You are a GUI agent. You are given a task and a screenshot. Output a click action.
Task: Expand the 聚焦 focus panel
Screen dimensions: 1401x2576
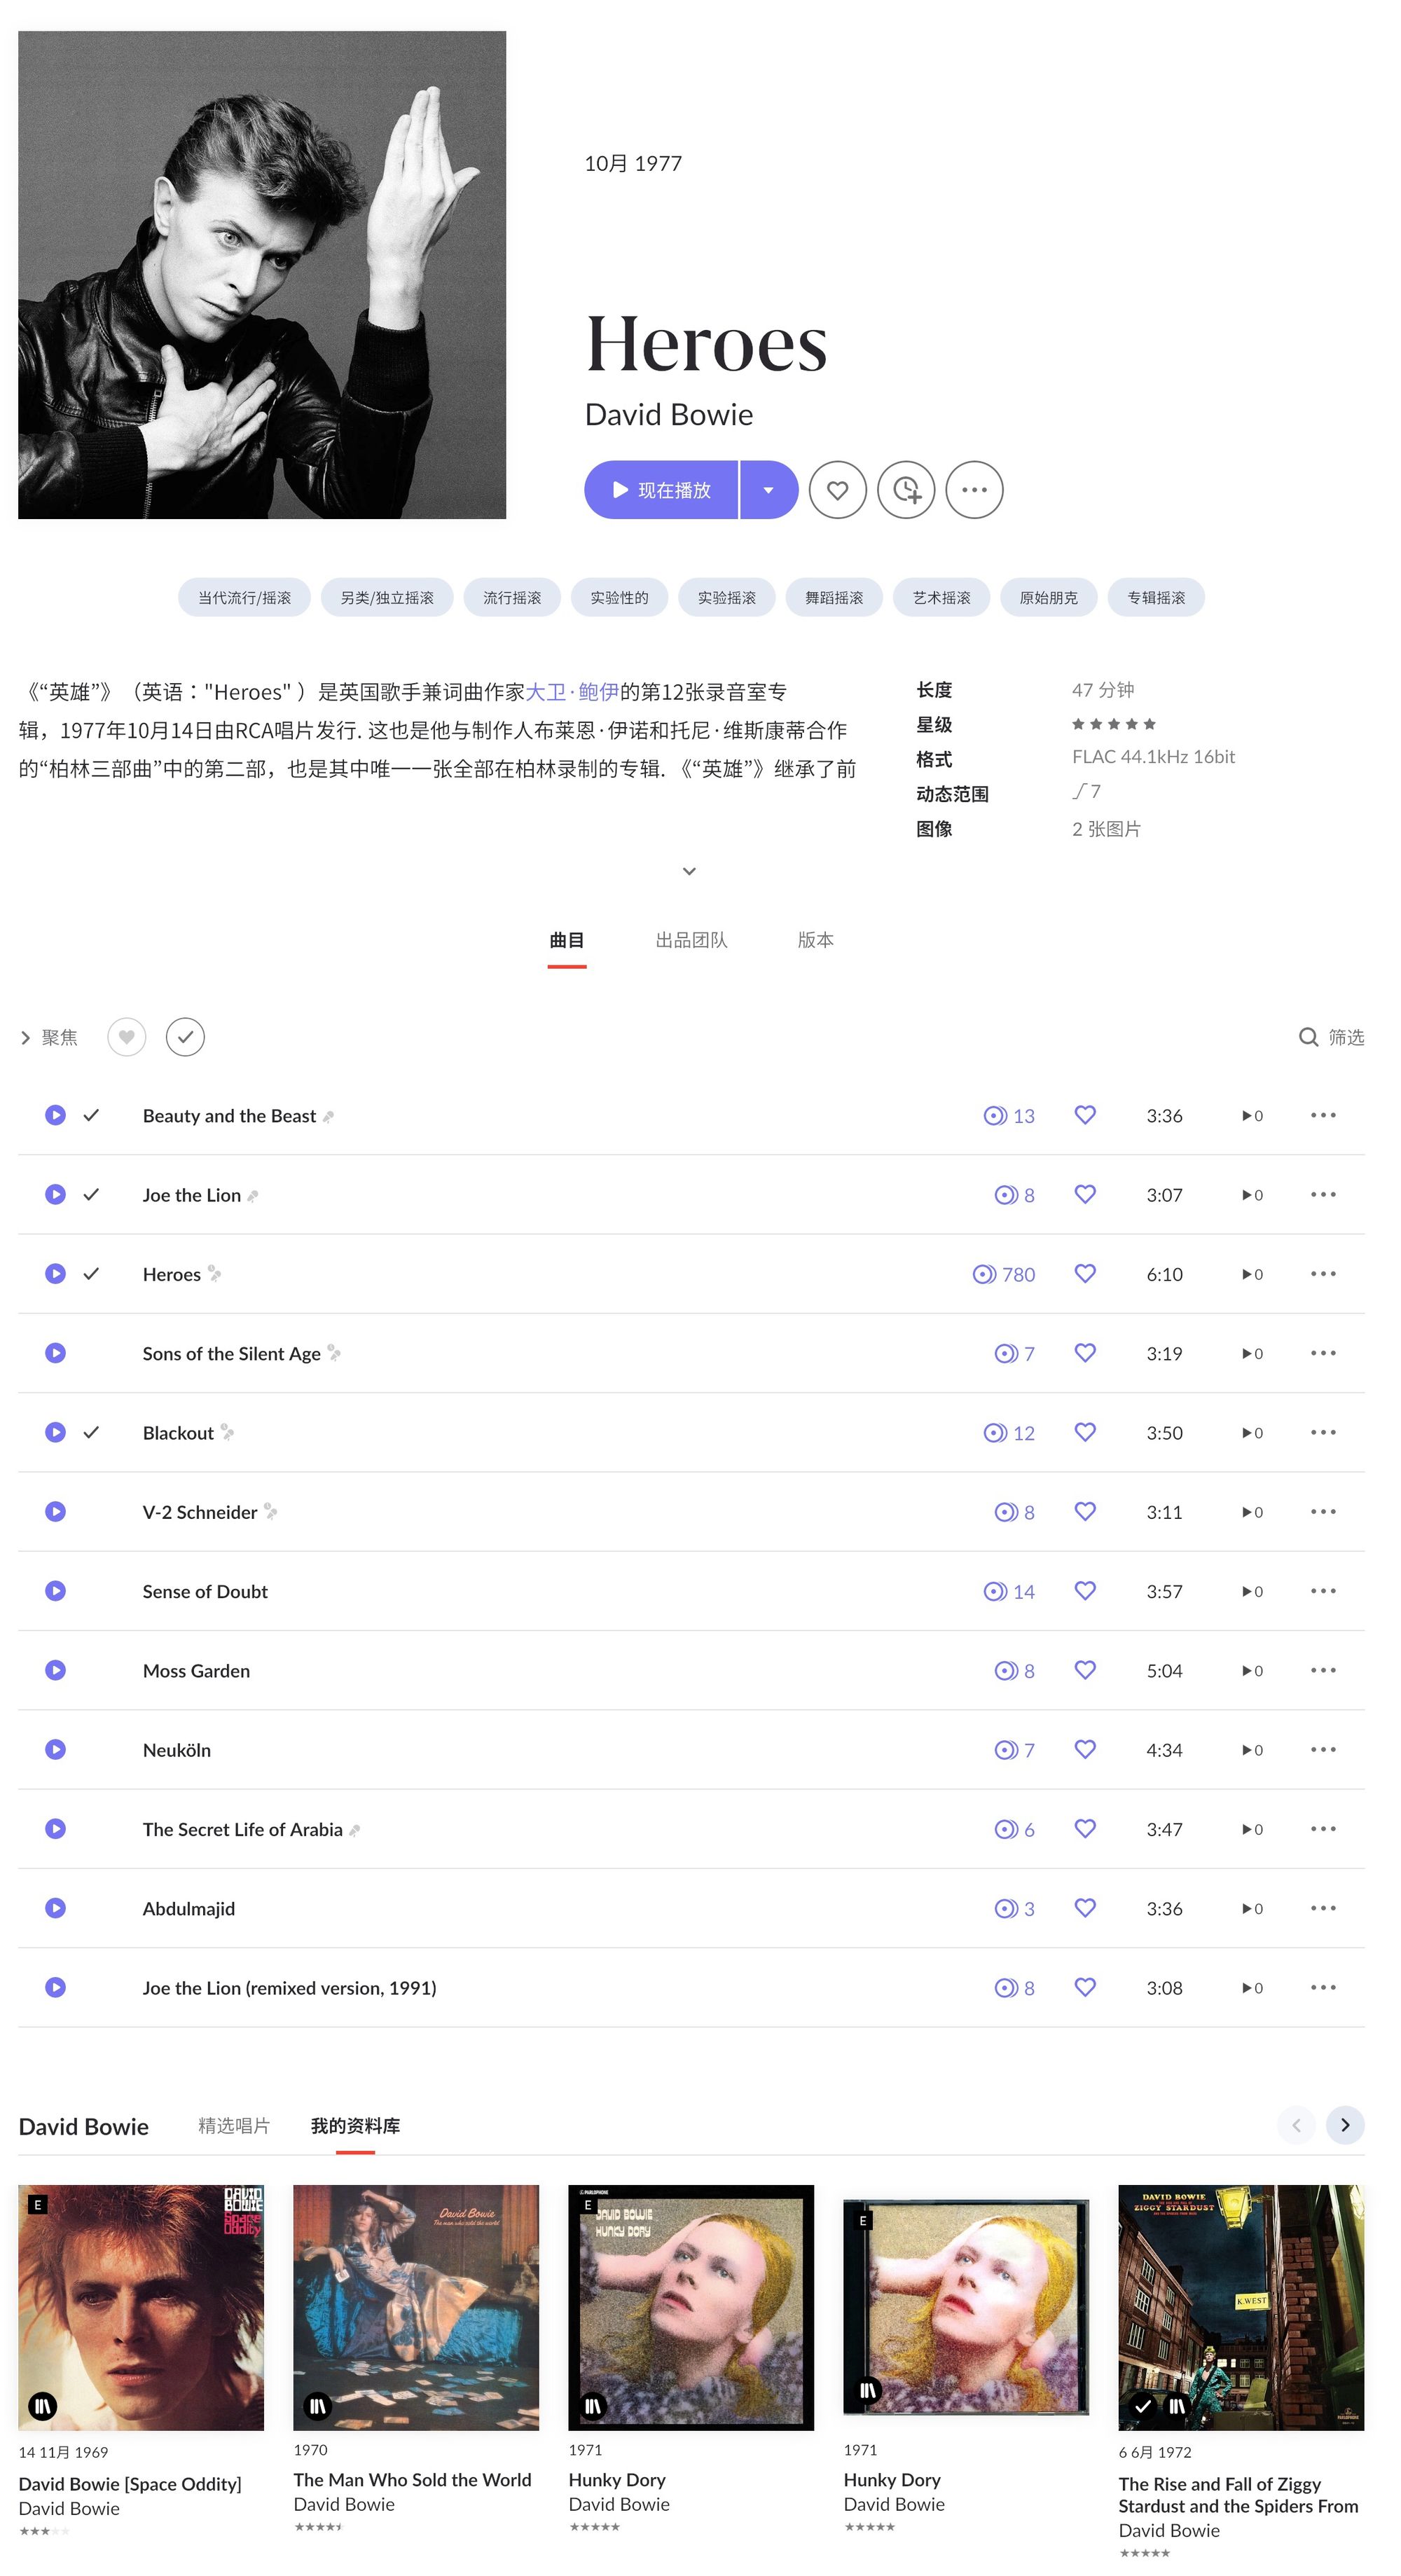point(49,1037)
